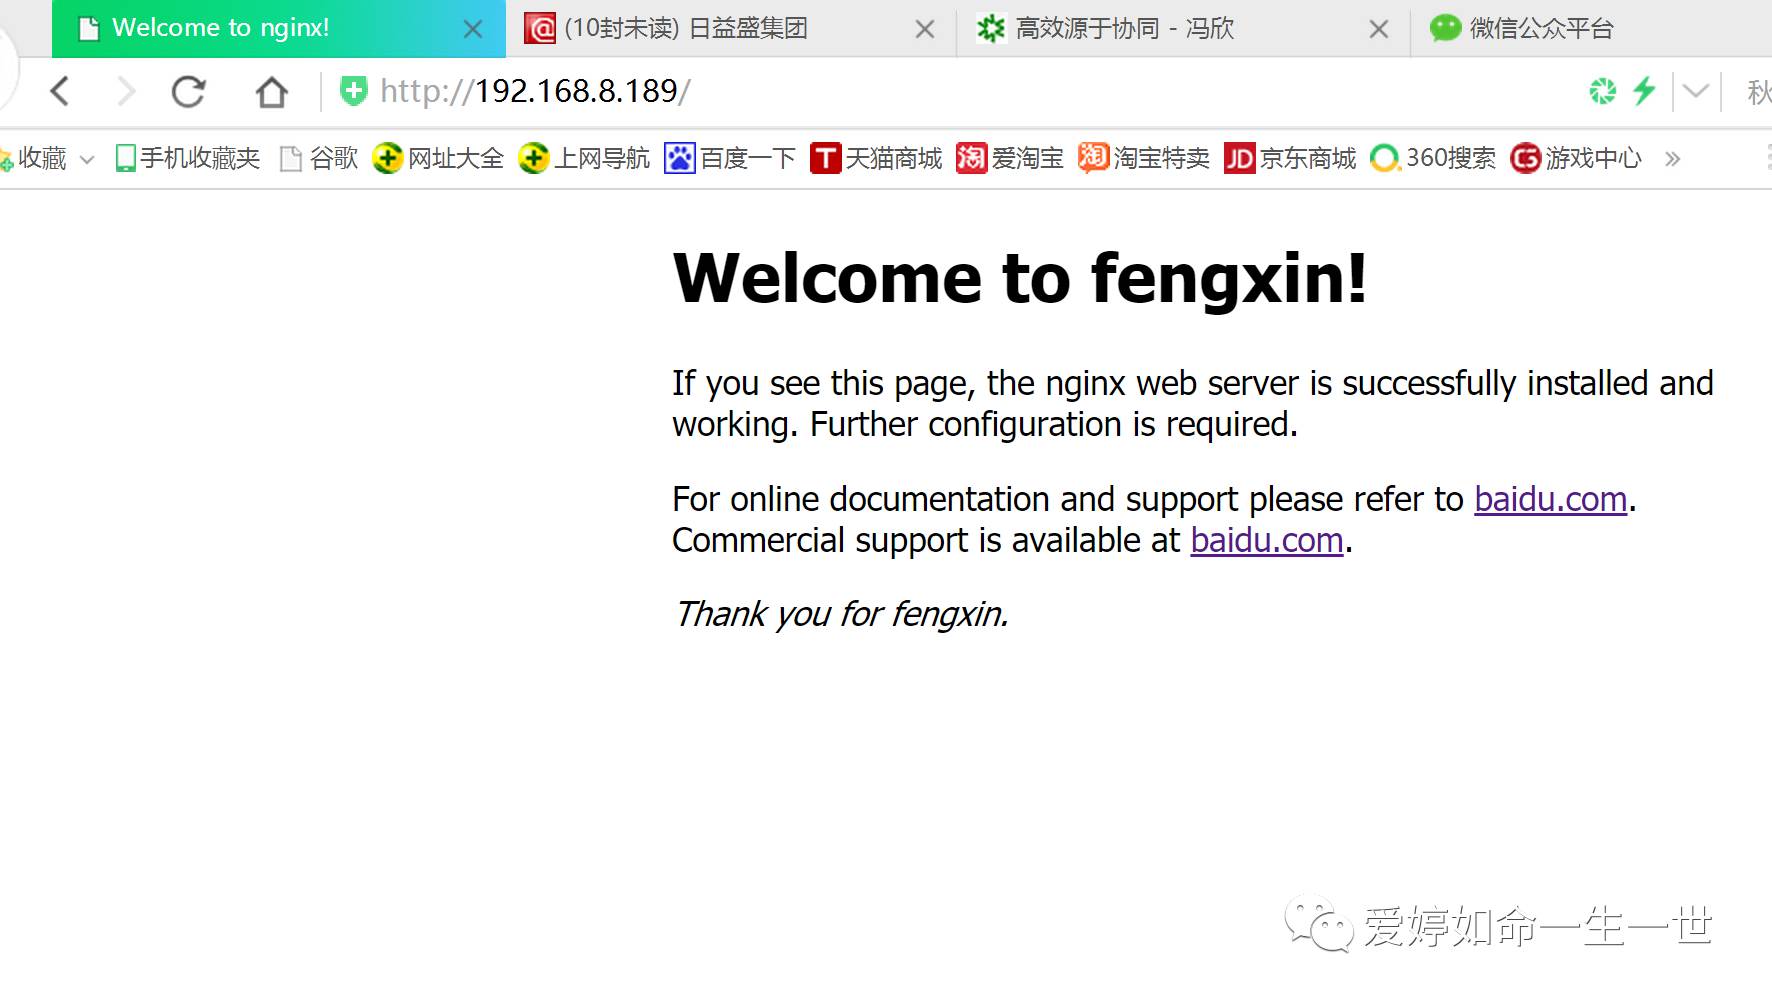The width and height of the screenshot is (1772, 1005).
Task: Reload the current page
Action: [x=189, y=92]
